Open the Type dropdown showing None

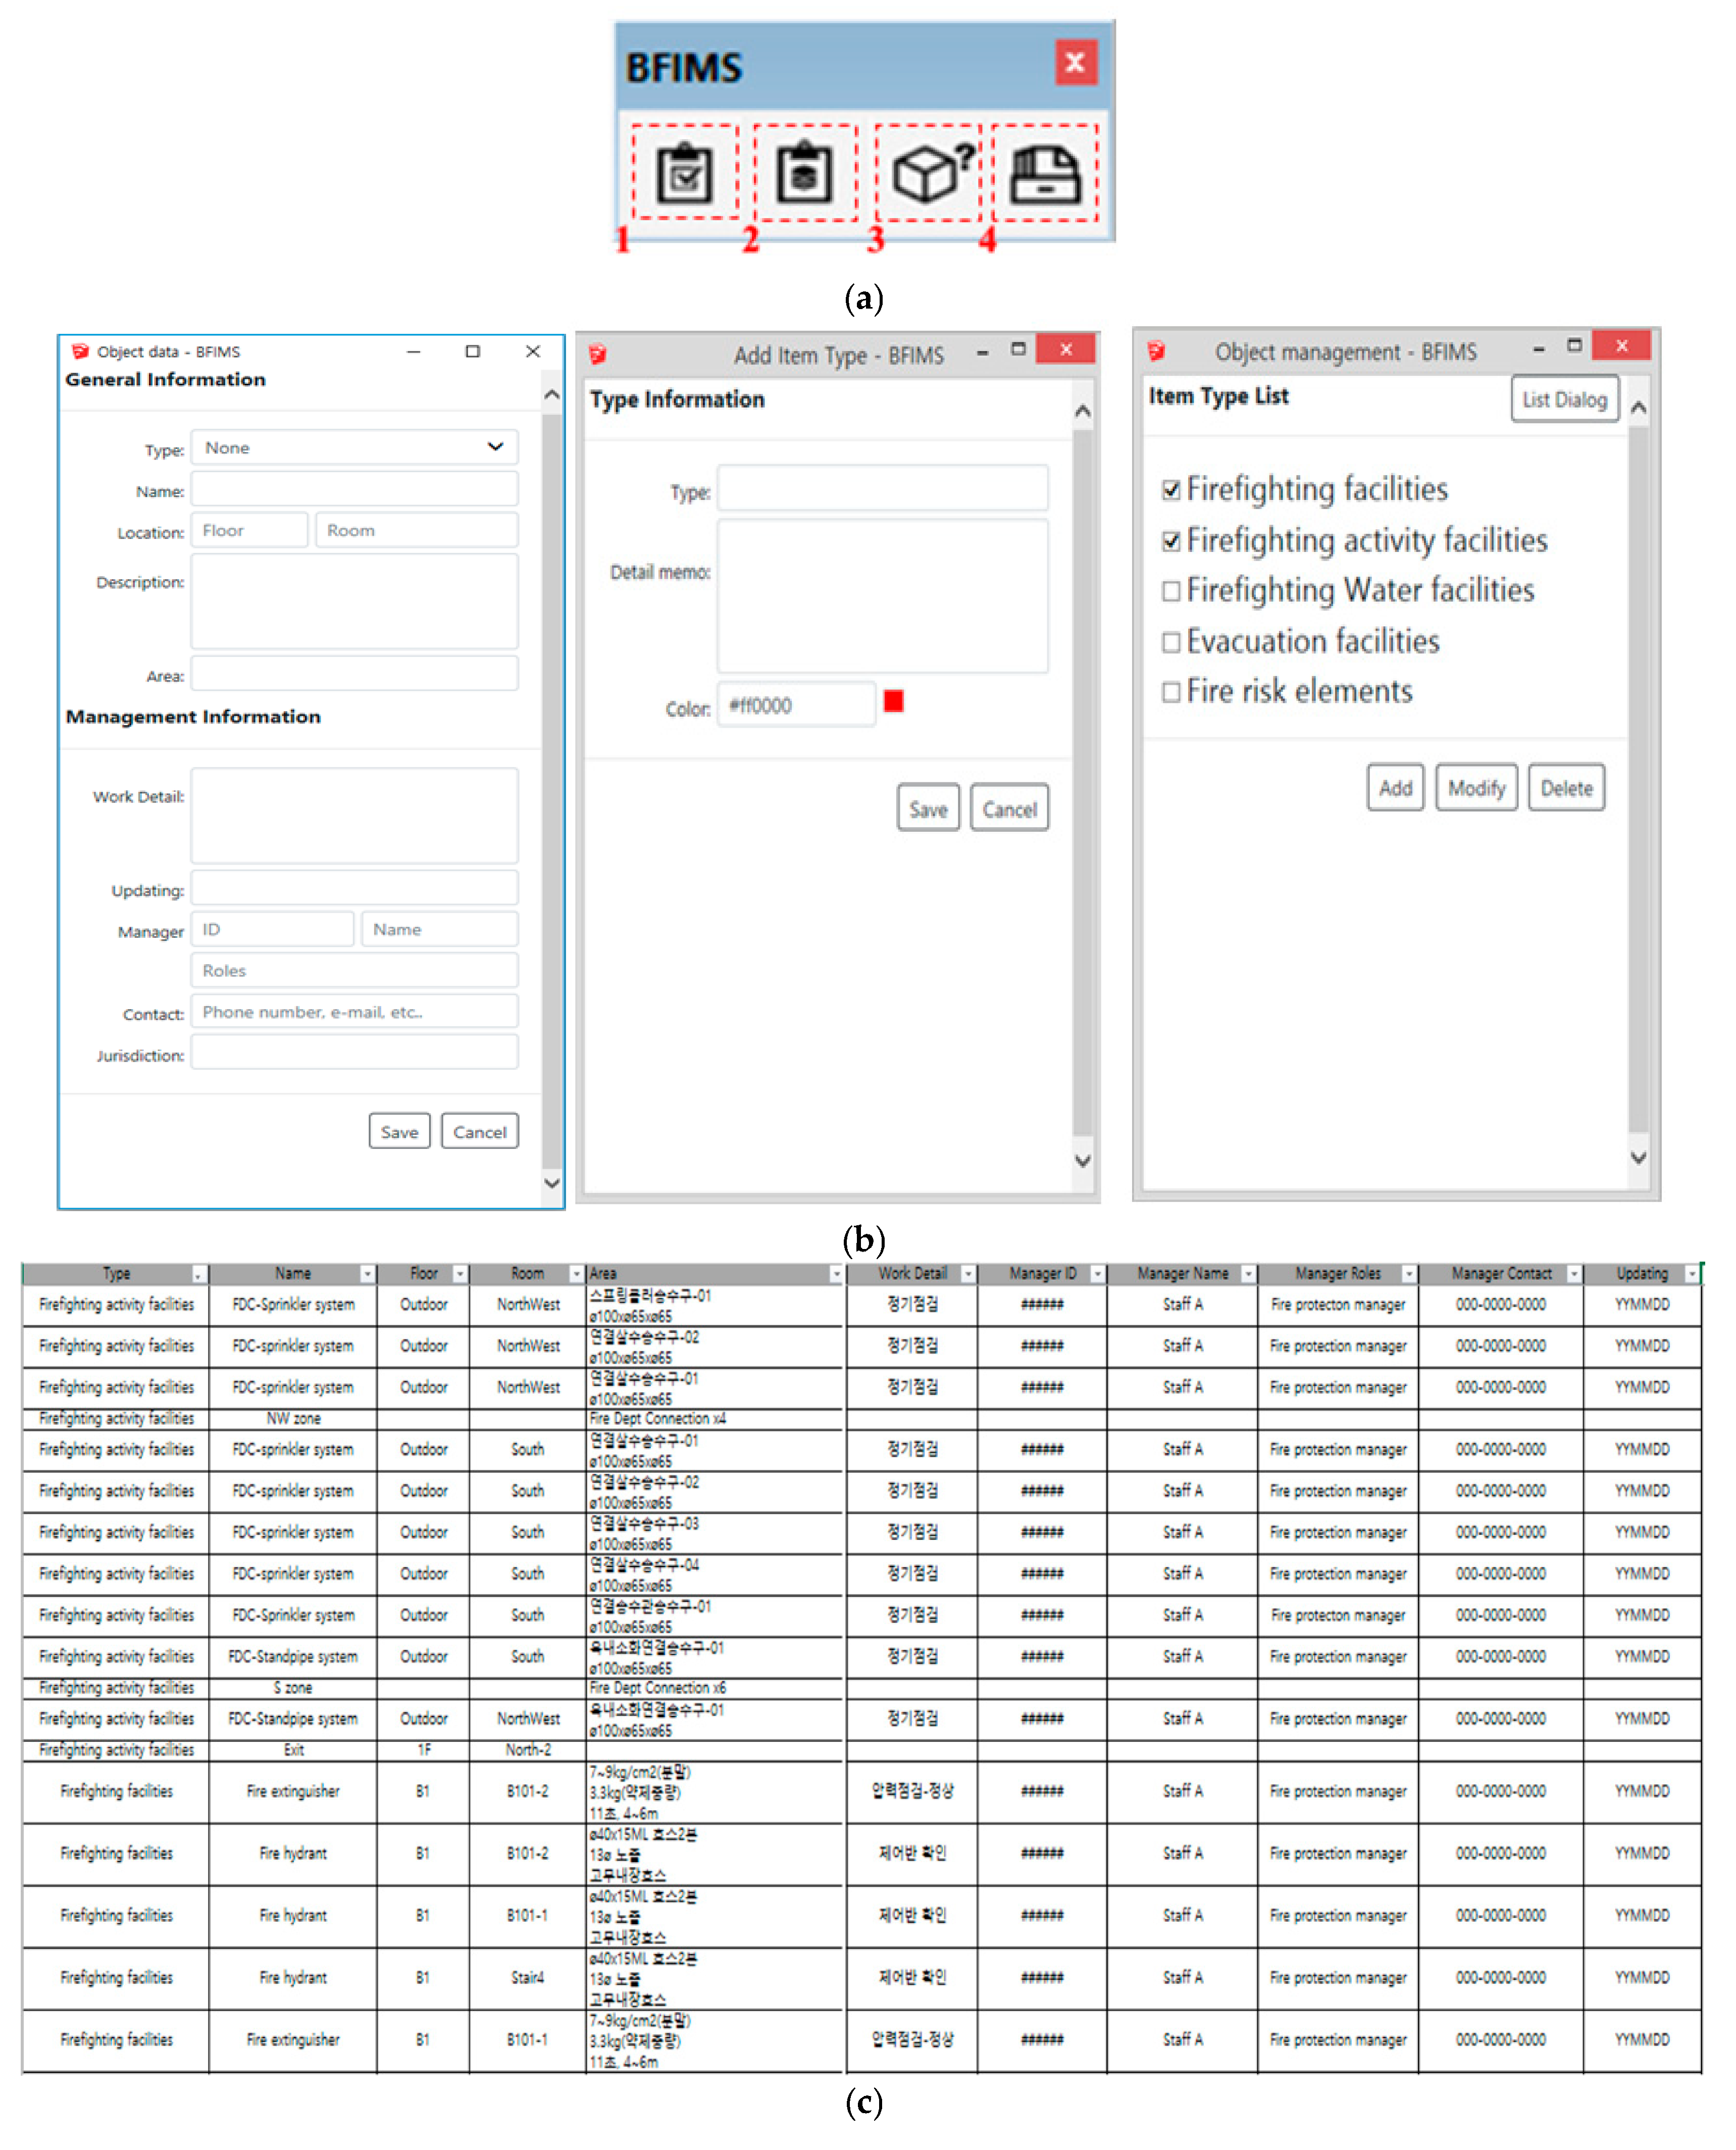(355, 447)
